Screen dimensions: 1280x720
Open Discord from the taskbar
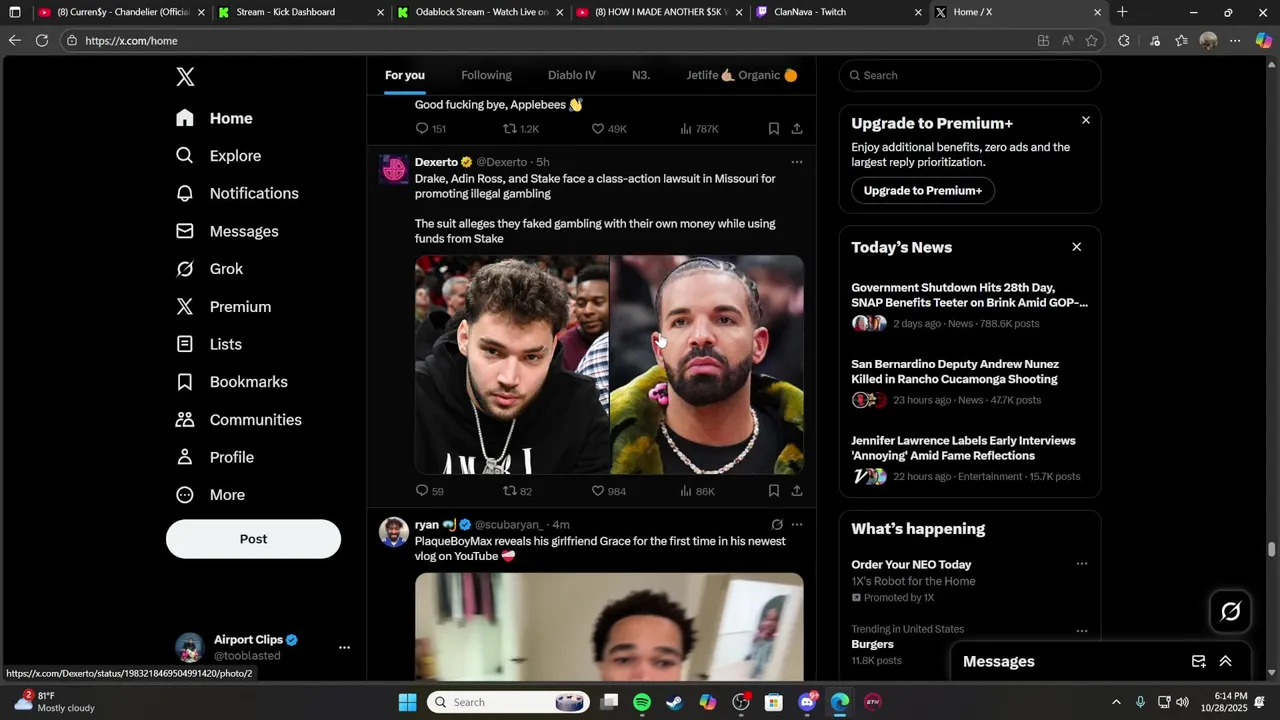click(x=807, y=702)
